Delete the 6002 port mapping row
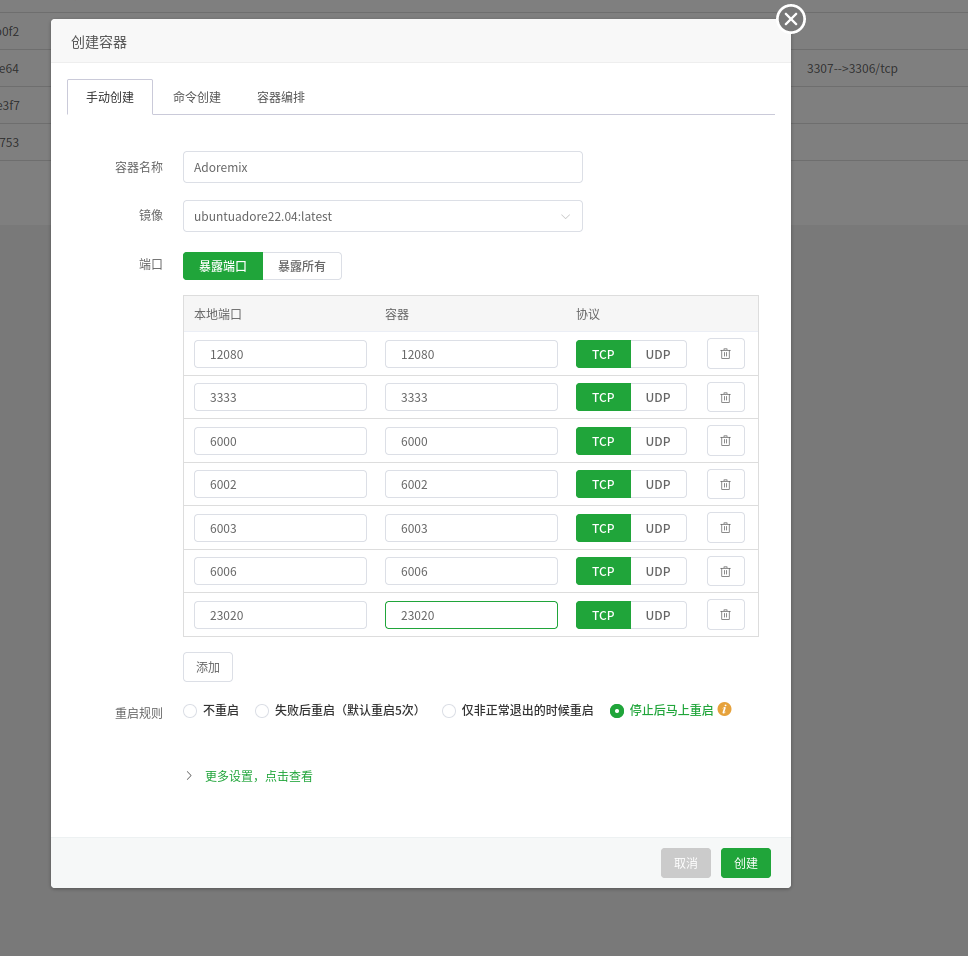This screenshot has height=956, width=968. pos(725,484)
